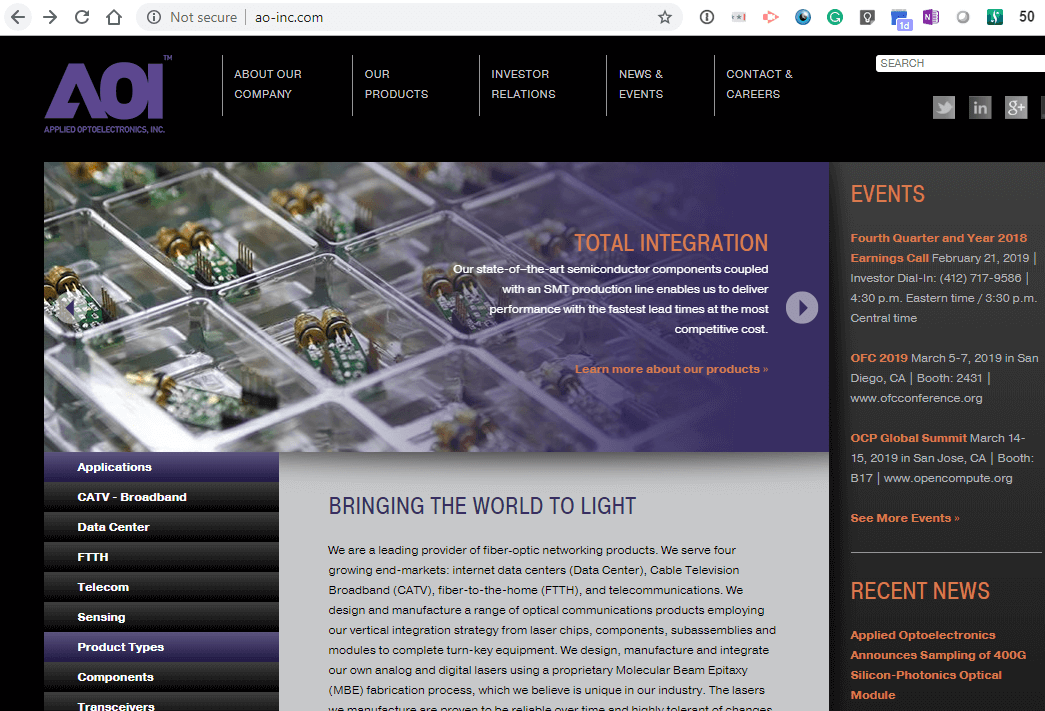Viewport: 1045px width, 711px height.
Task: Open Contact & Careers menu
Action: (759, 84)
